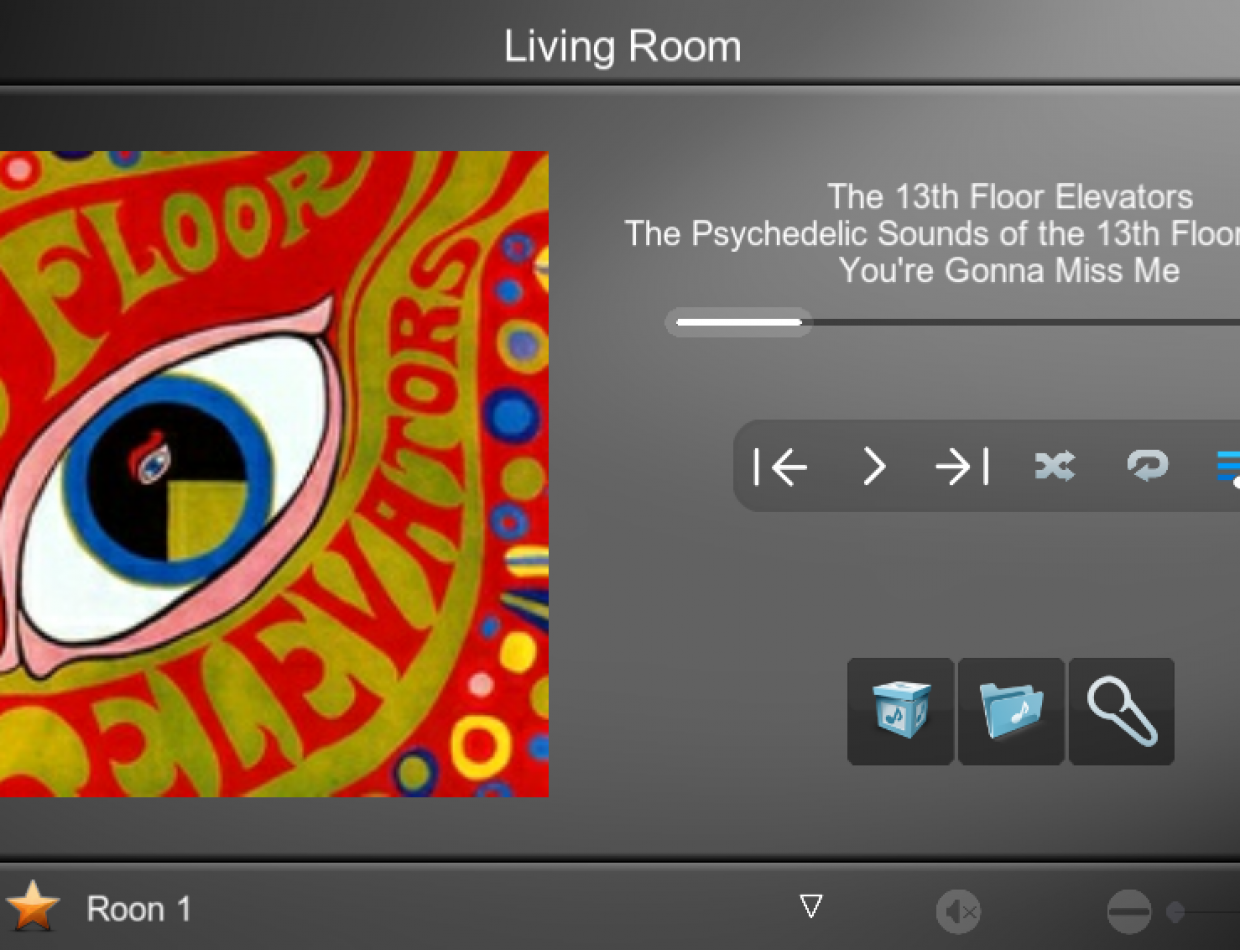Open search with the magnifier icon

[x=1121, y=711]
